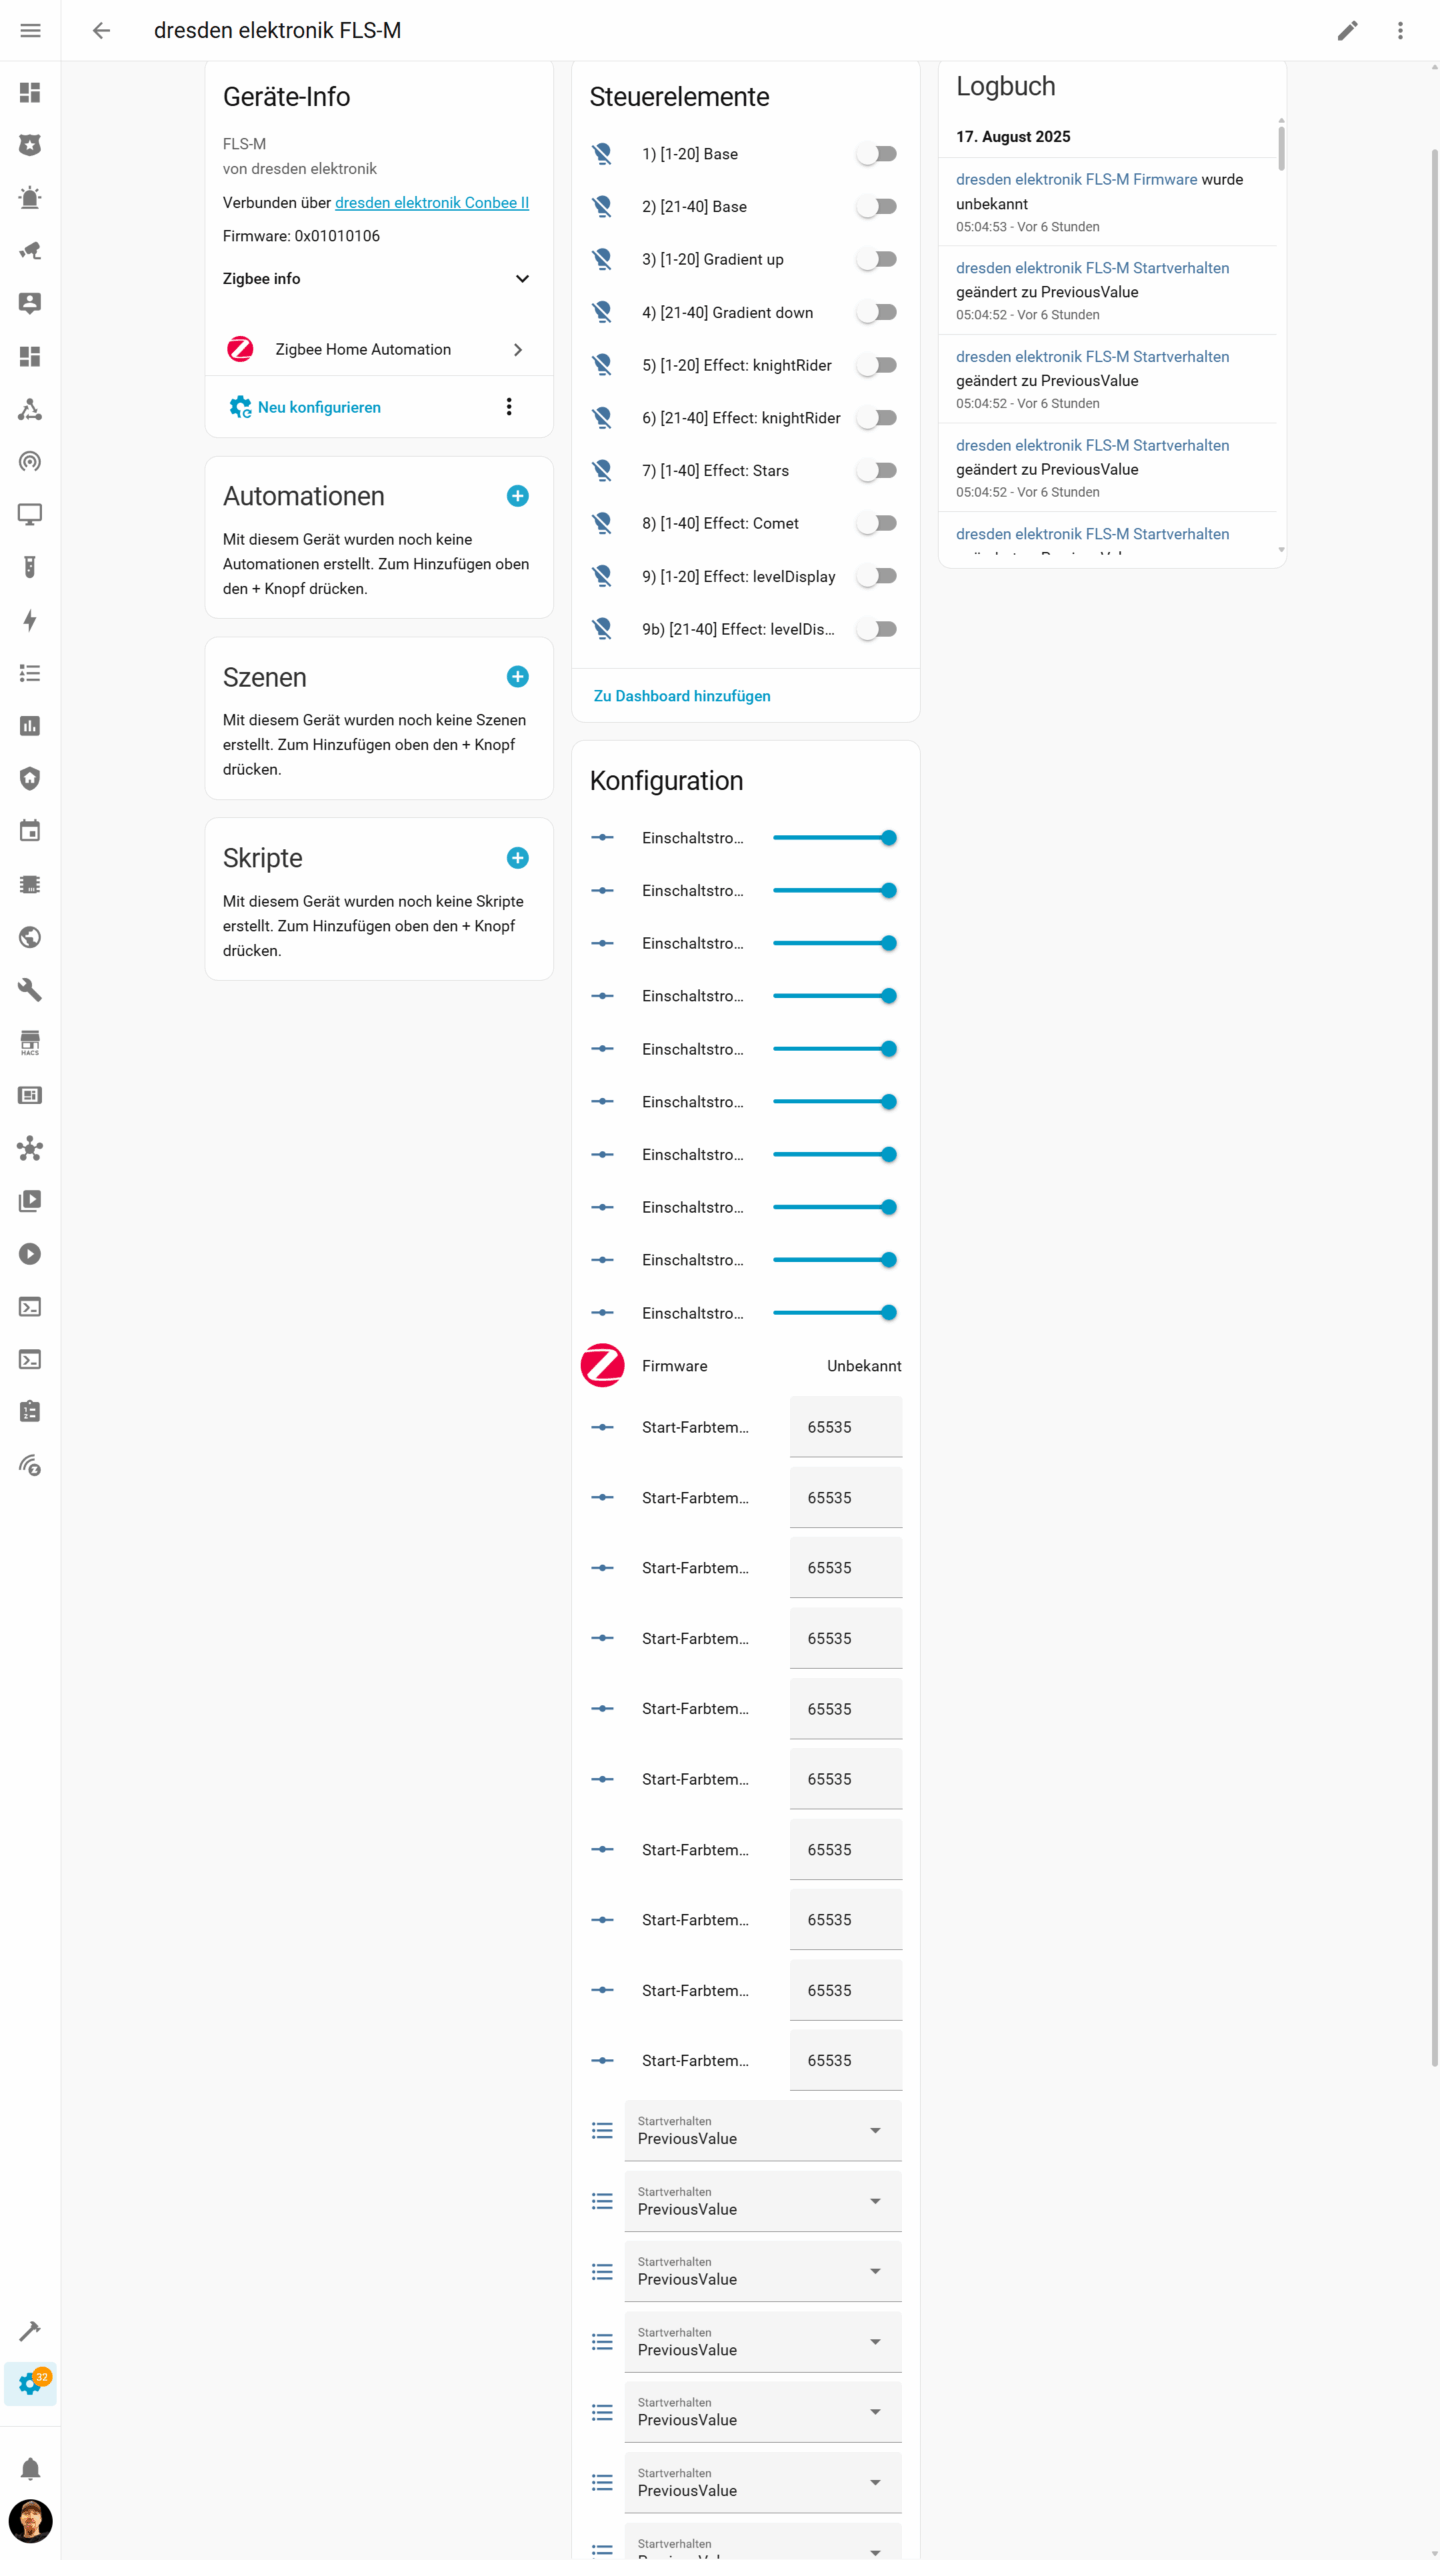This screenshot has width=1440, height=2560.
Task: Go back using the arrow icon
Action: 101,31
